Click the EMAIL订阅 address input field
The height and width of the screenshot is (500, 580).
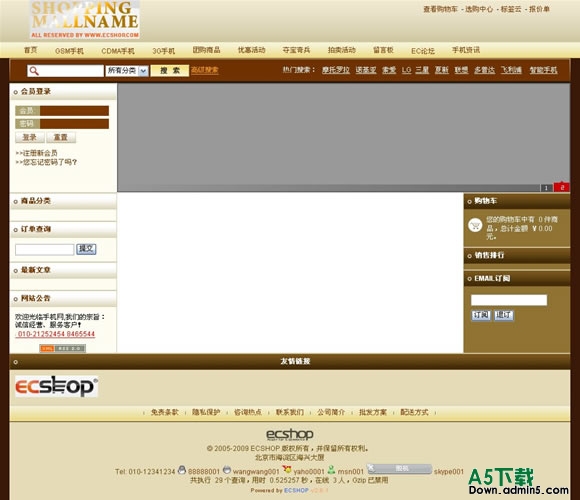coord(509,300)
